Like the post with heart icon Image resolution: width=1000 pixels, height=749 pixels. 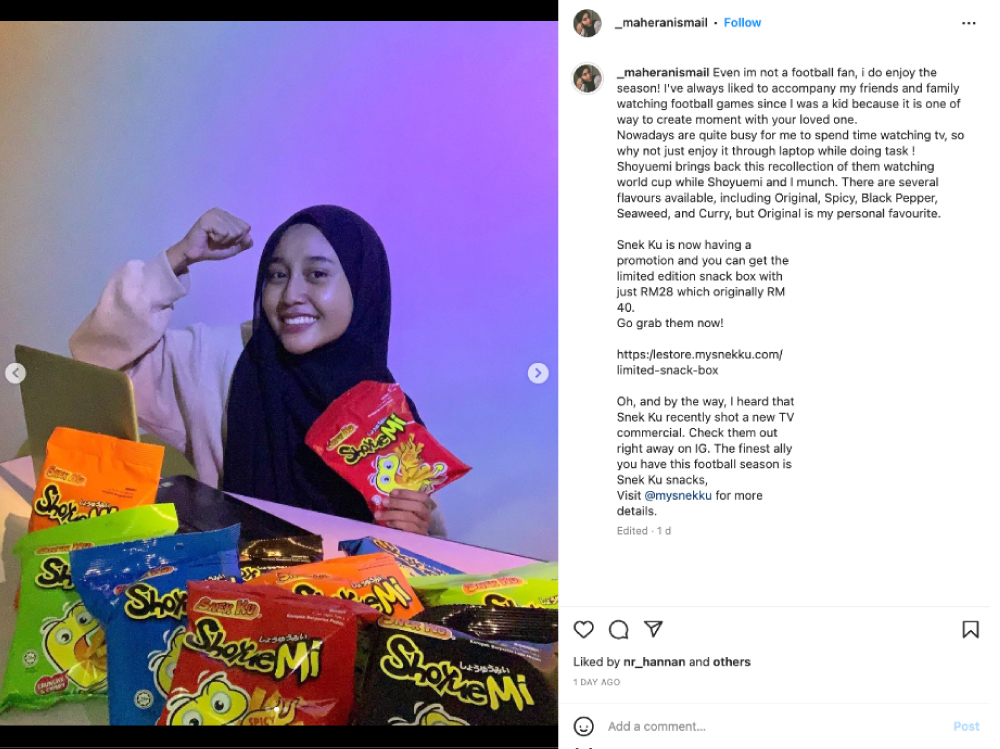[x=584, y=630]
